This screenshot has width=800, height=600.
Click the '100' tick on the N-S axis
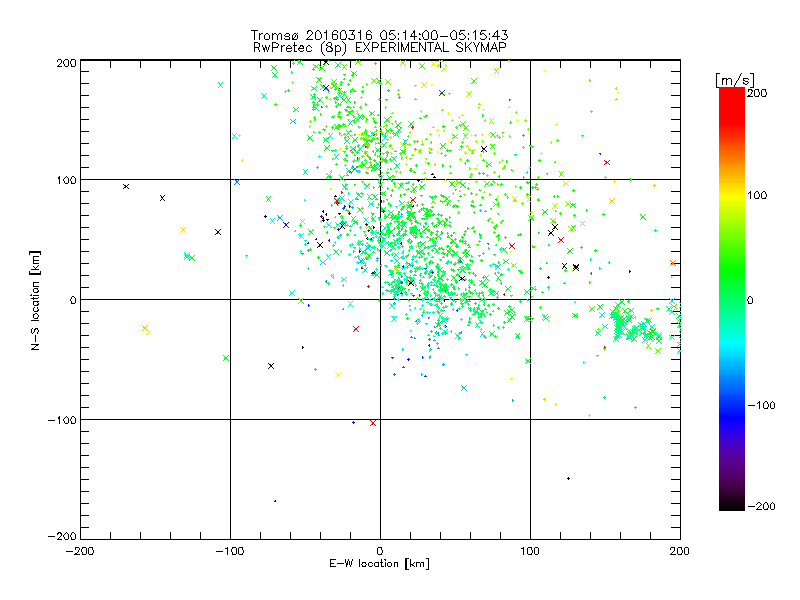[66, 180]
